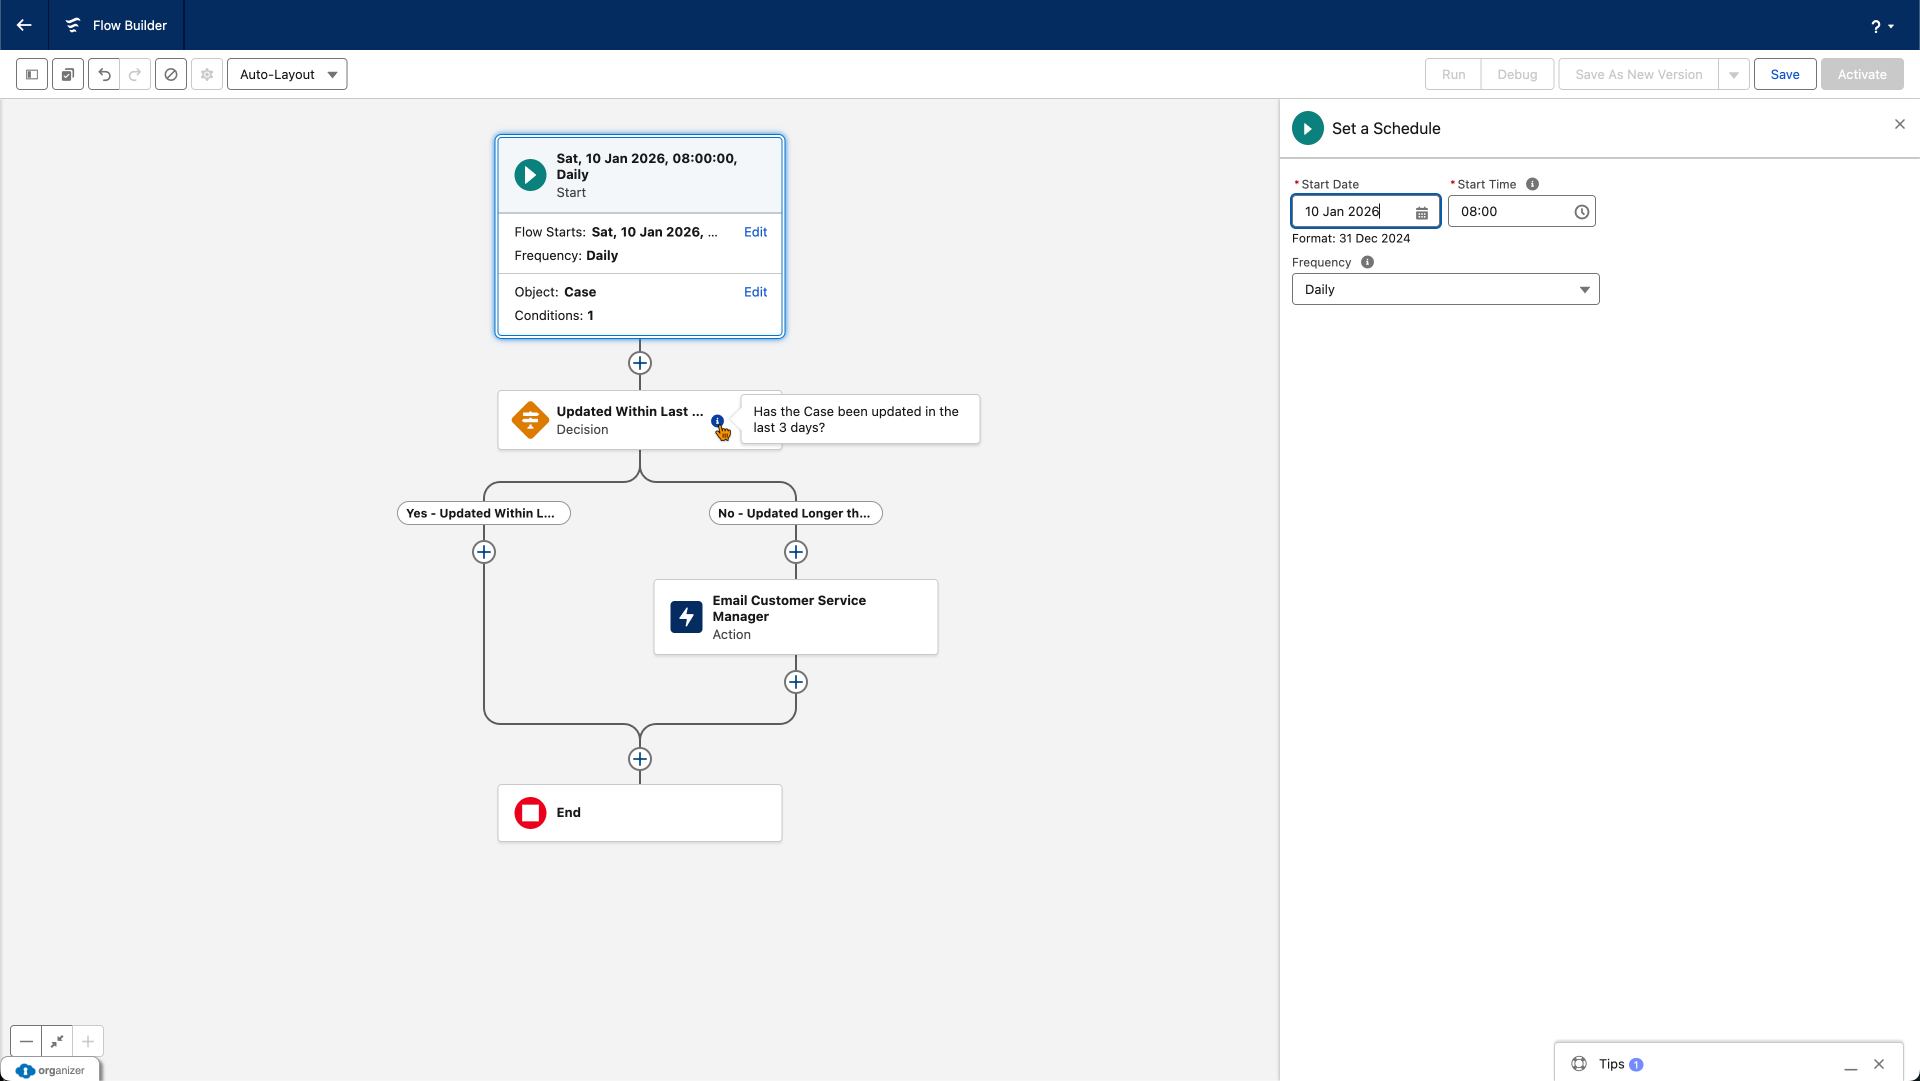
Task: Expand the Frequency Daily dropdown
Action: (x=1445, y=290)
